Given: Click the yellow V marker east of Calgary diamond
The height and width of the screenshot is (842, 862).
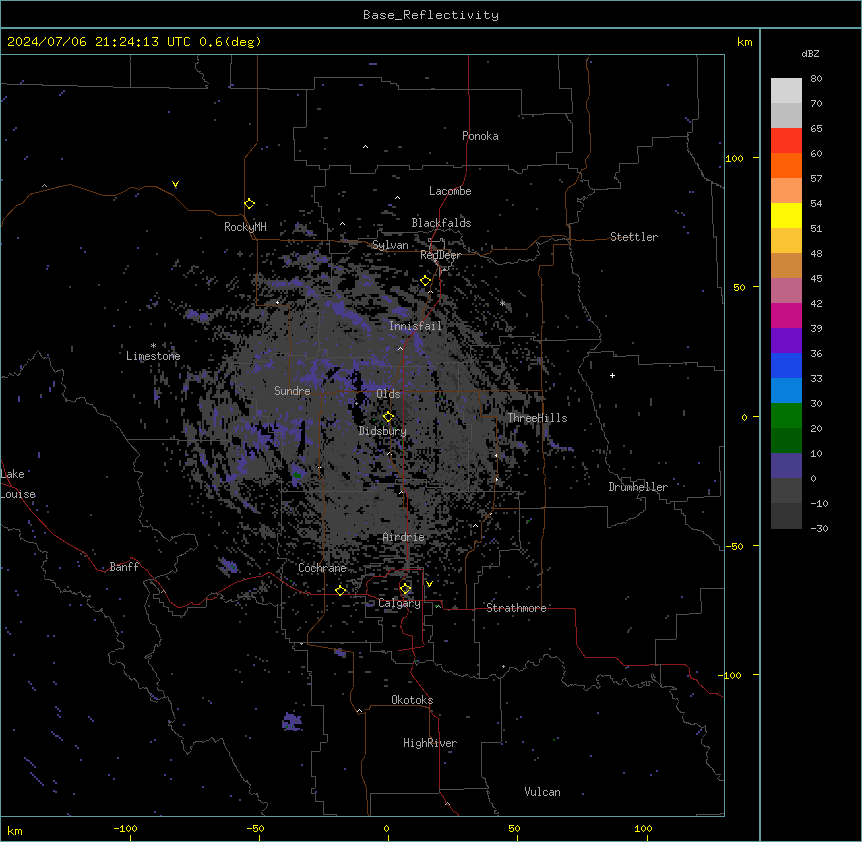Looking at the screenshot, I should [x=429, y=584].
